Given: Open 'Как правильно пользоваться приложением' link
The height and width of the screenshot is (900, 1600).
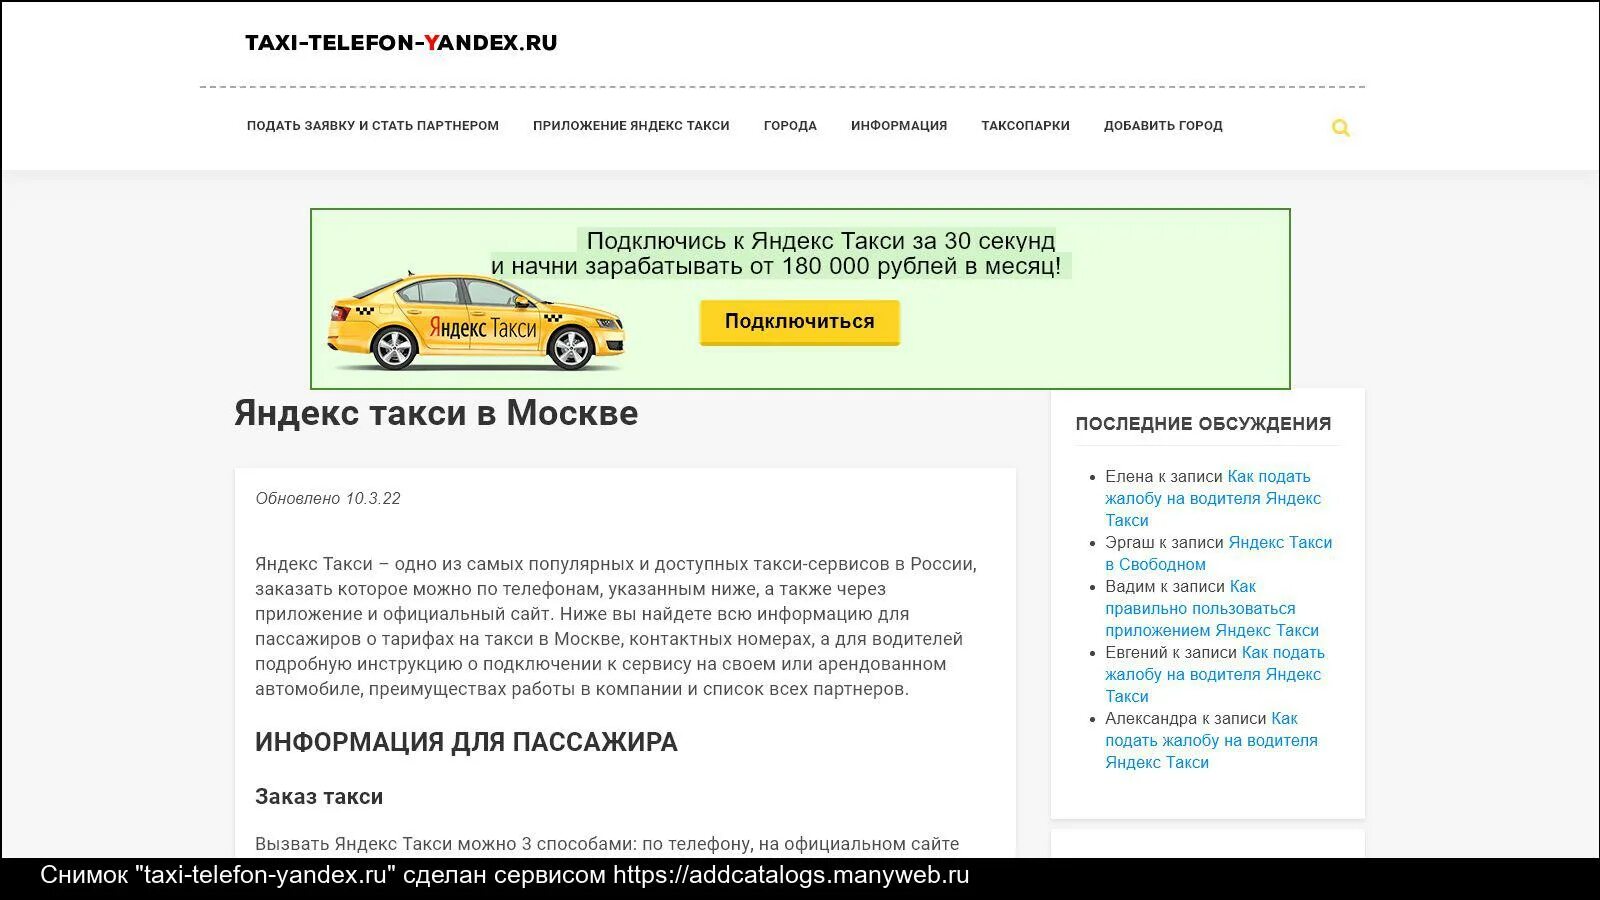Looking at the screenshot, I should click(x=1212, y=608).
